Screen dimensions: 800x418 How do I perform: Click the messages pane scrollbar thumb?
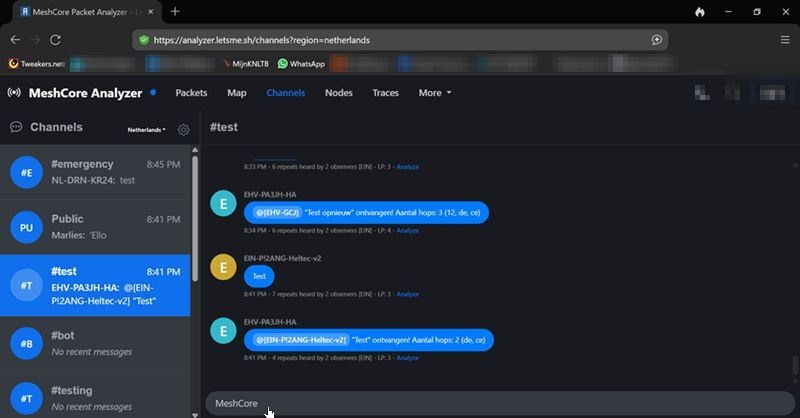tap(794, 366)
